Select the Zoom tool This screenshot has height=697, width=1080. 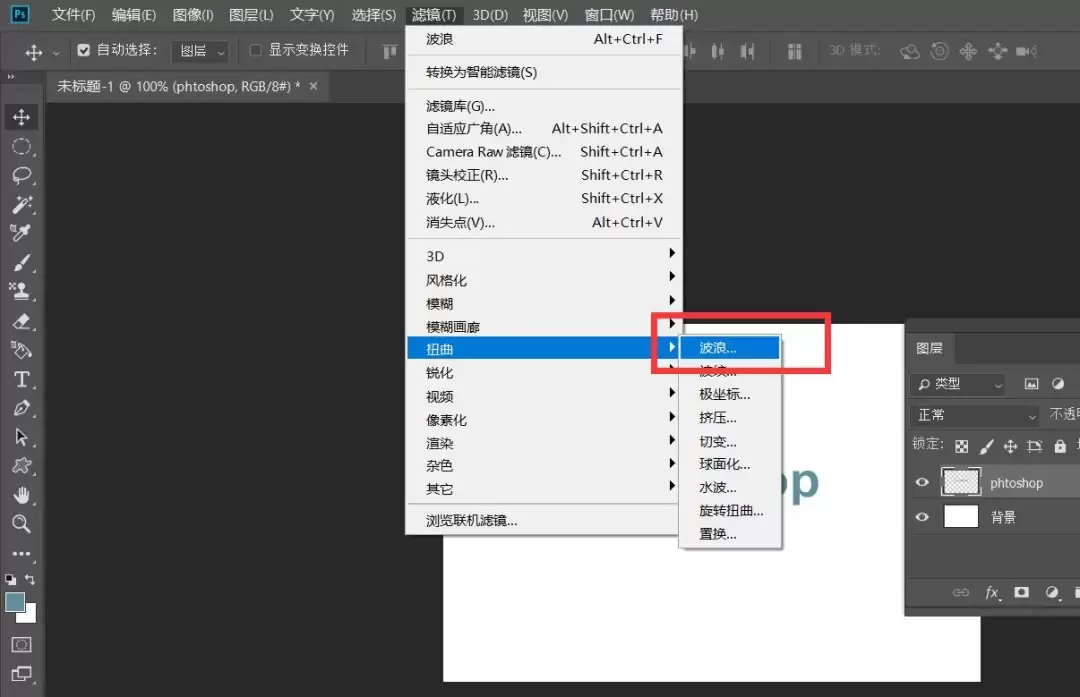tap(21, 524)
